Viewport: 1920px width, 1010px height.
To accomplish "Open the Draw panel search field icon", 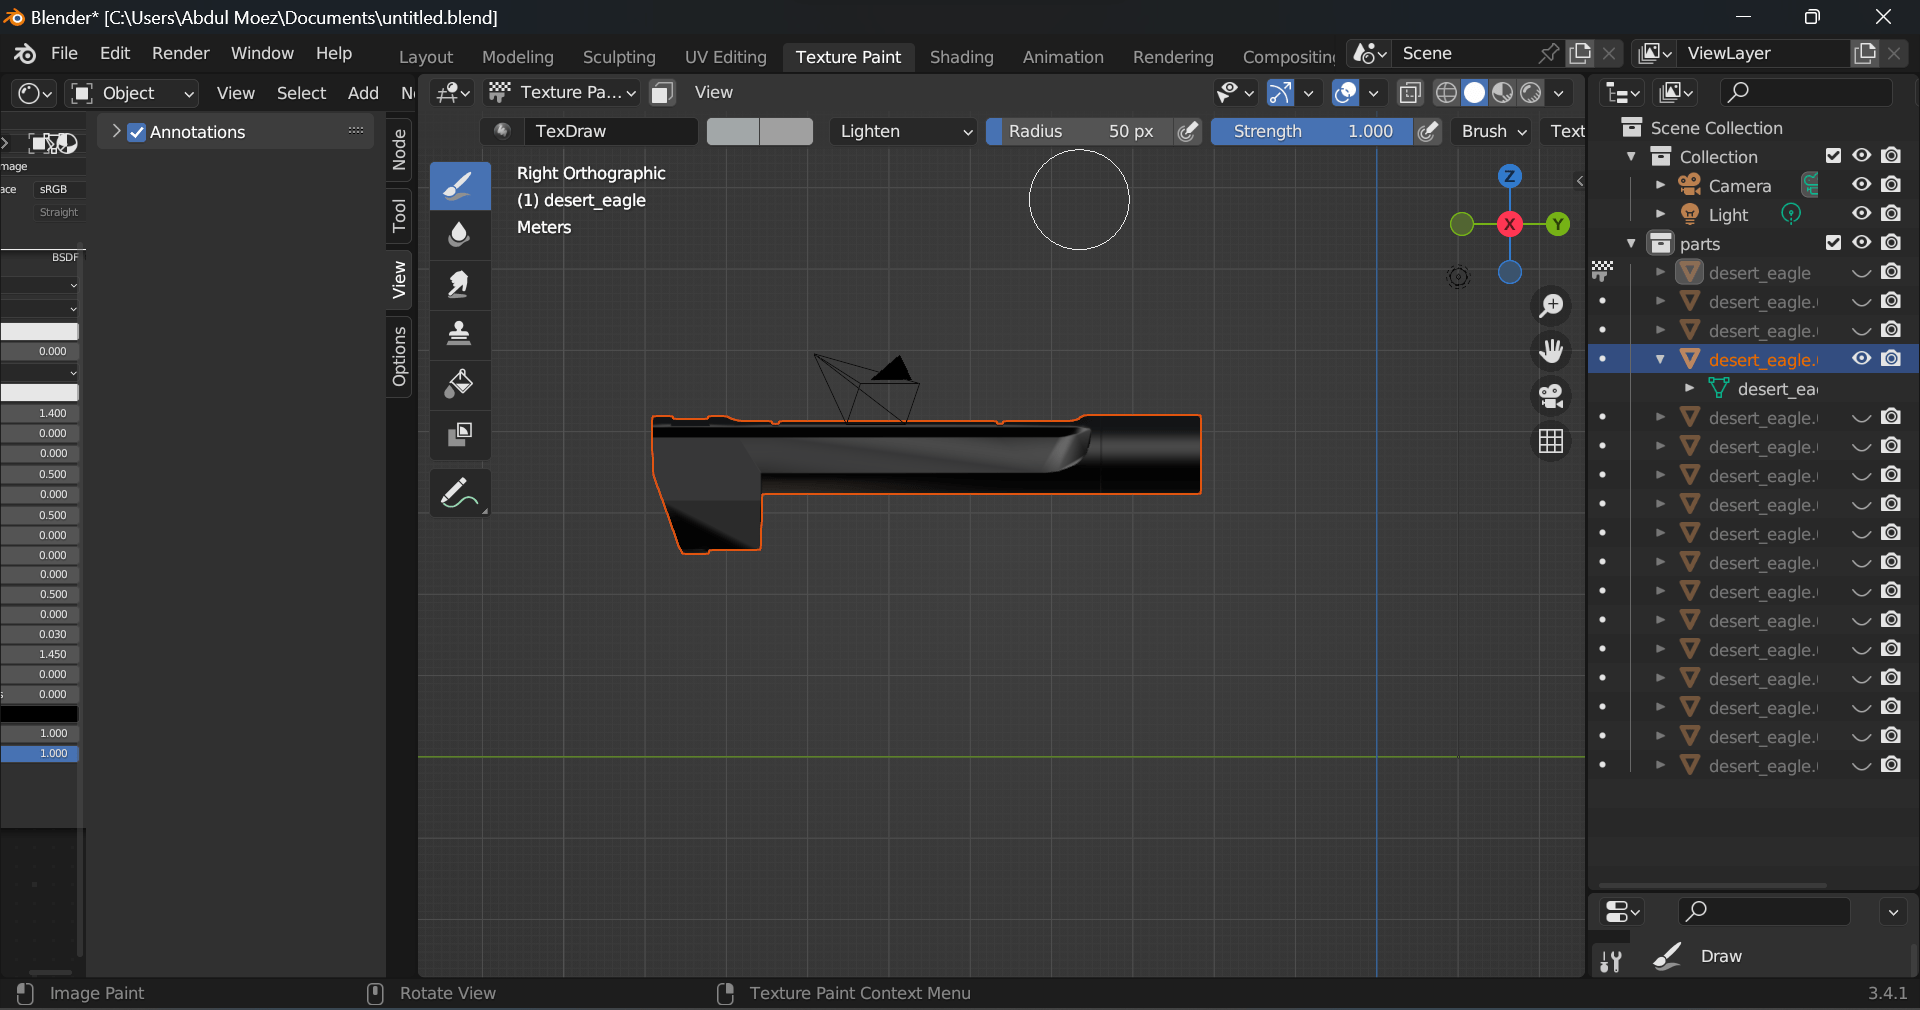I will (x=1697, y=912).
